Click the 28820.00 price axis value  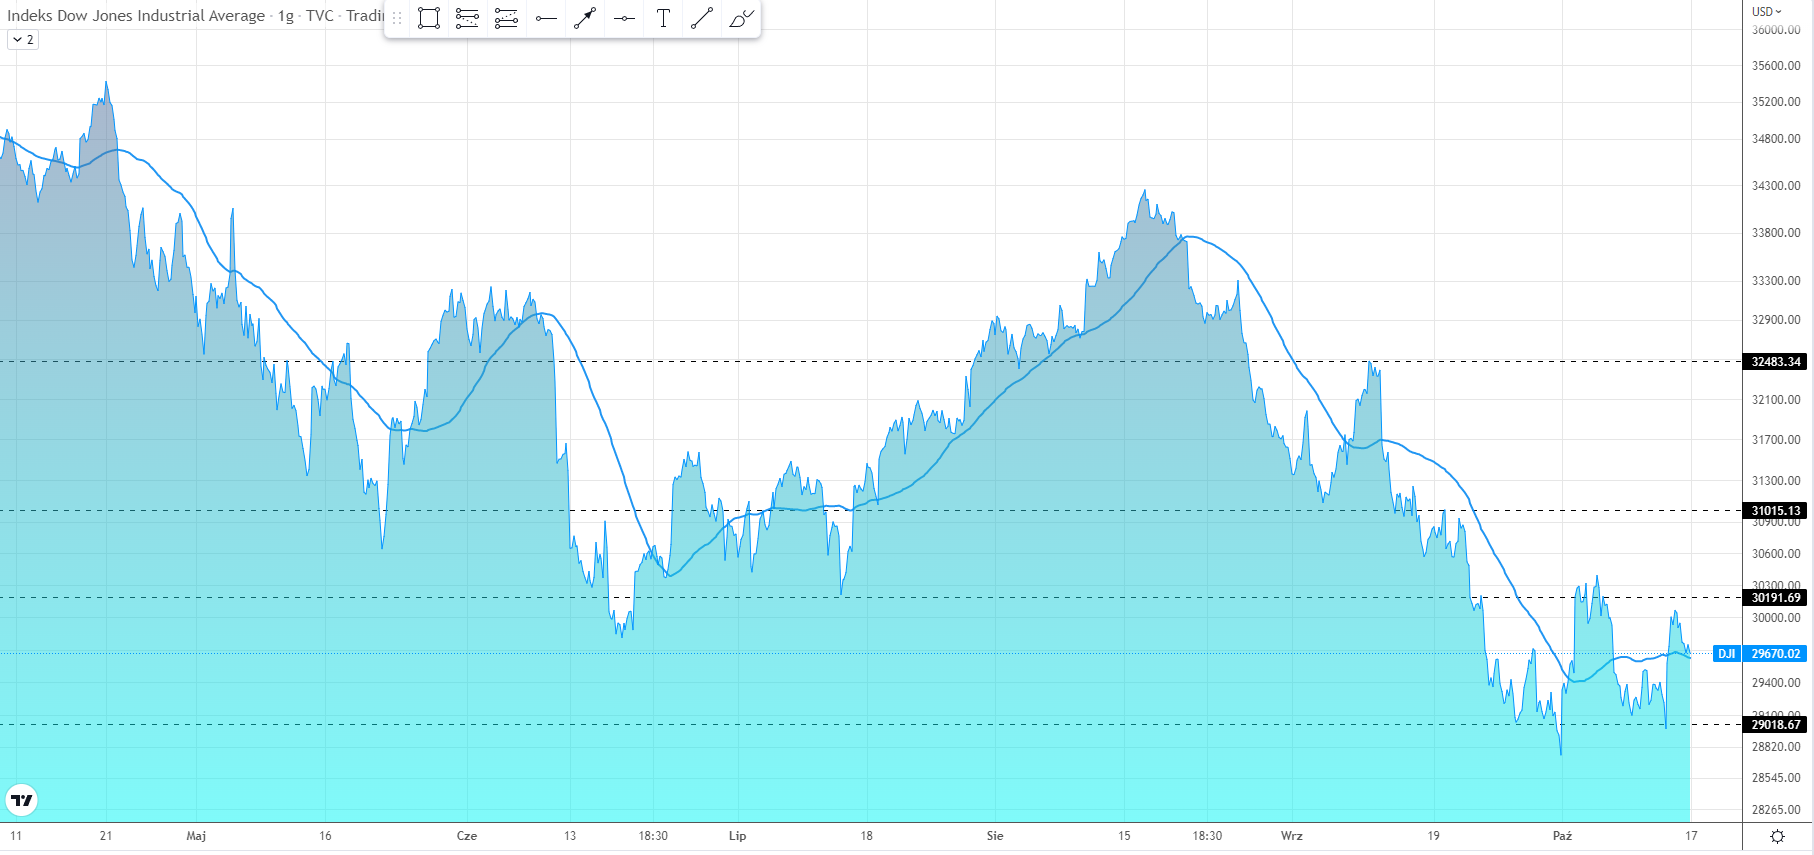[x=1776, y=747]
